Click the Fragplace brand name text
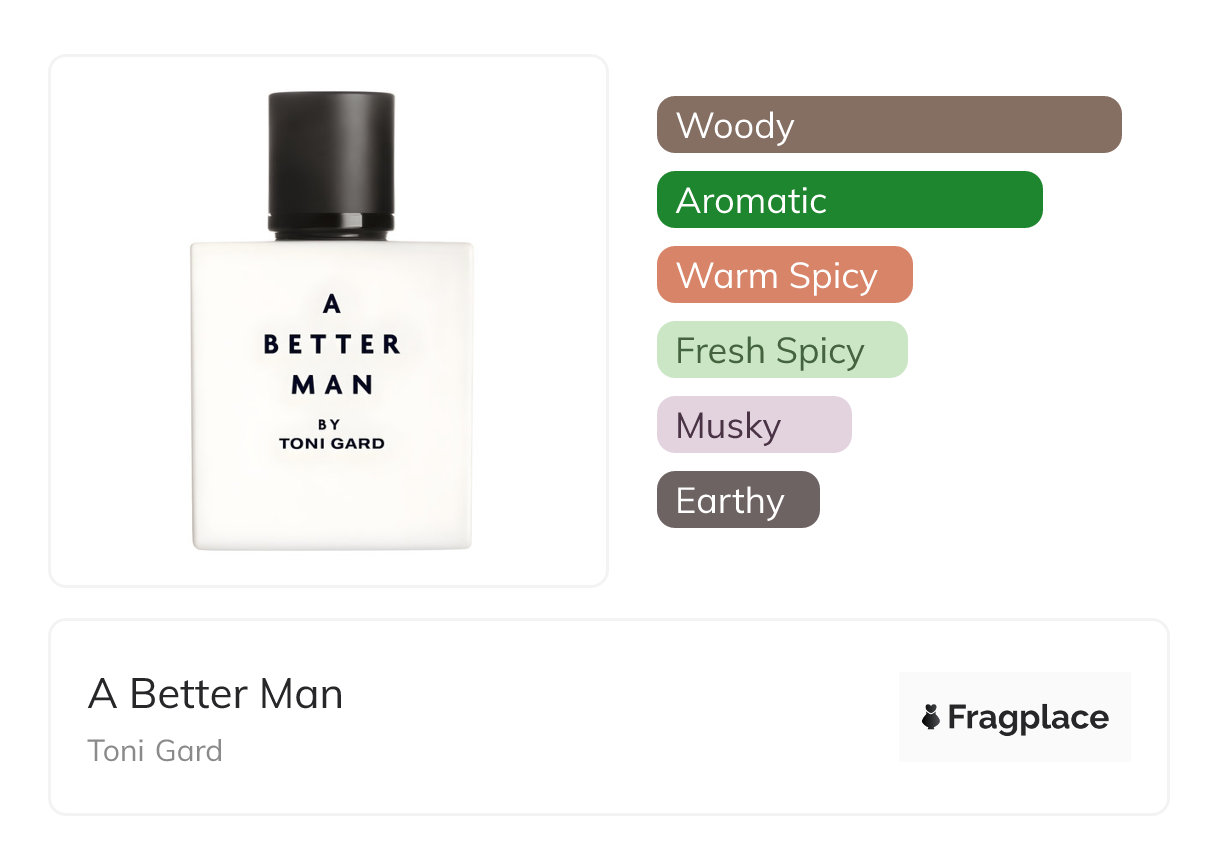 click(x=1028, y=718)
